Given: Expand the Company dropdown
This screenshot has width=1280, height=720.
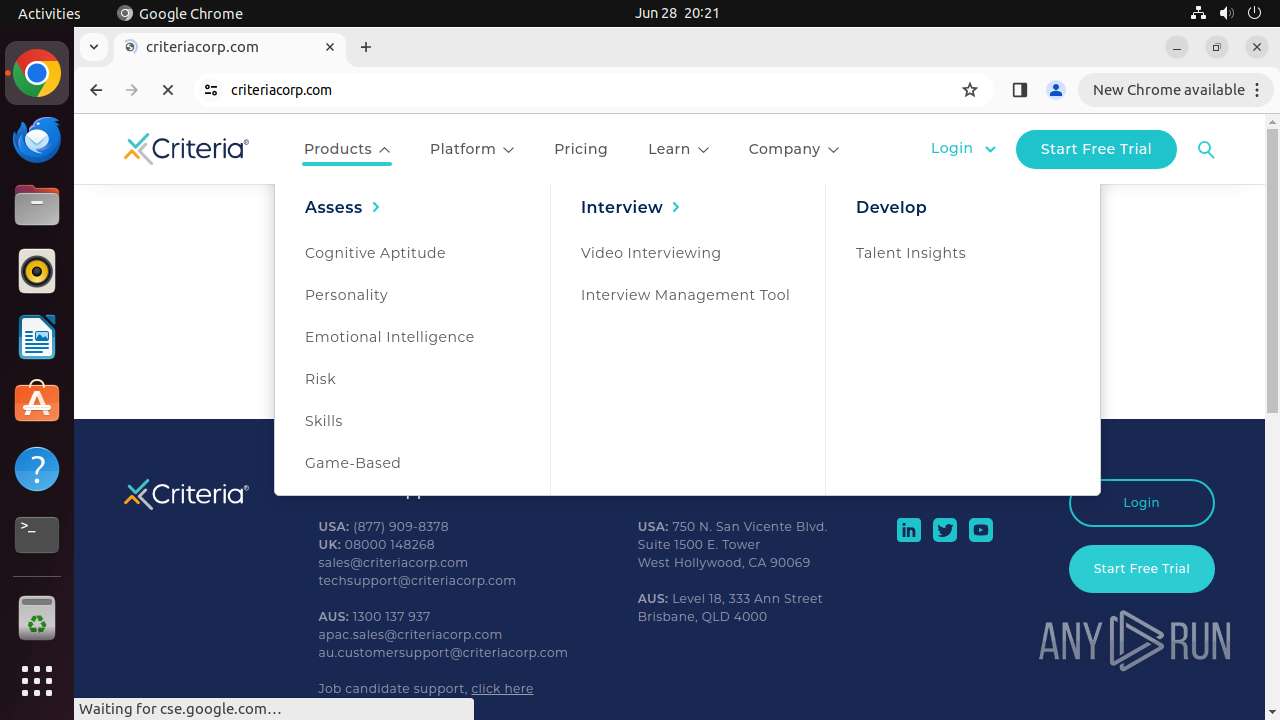Looking at the screenshot, I should tap(793, 149).
